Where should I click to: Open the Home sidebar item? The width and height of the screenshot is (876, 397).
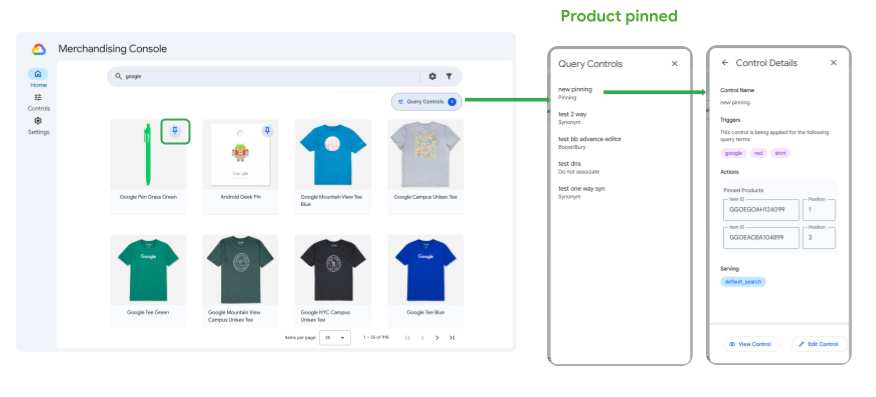coord(38,78)
